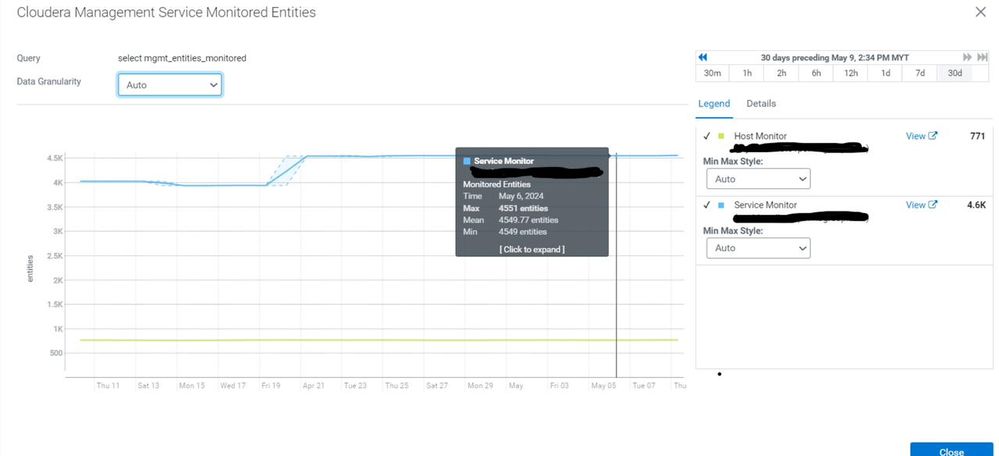Viewport: 999px width, 456px height.
Task: Click the blue Close button
Action: point(951,450)
